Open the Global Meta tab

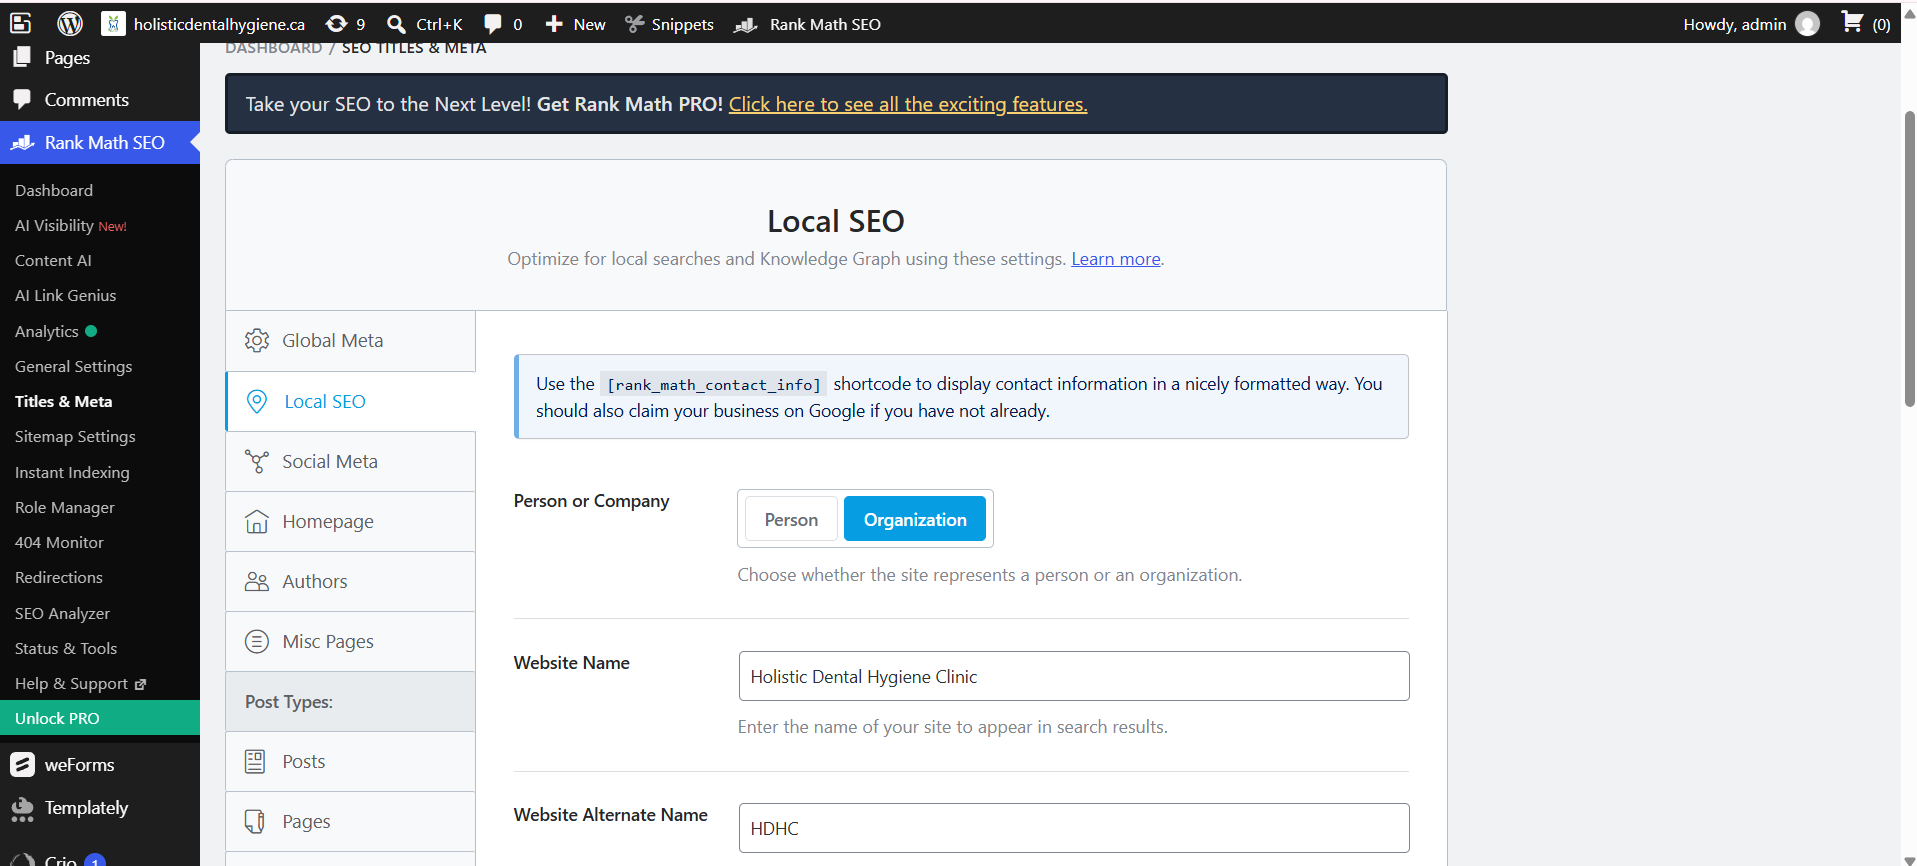coord(350,341)
